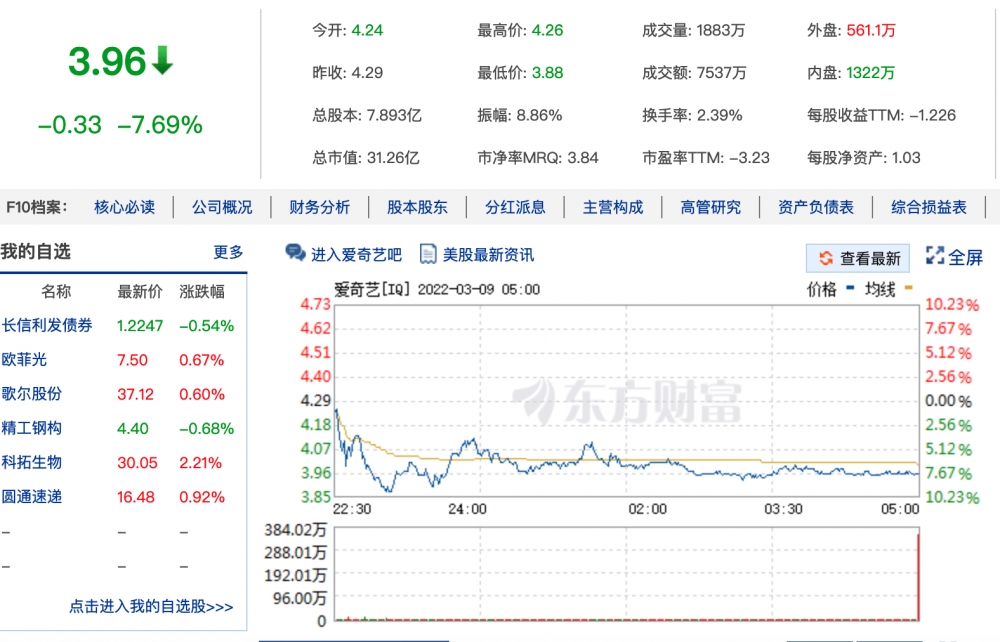1000x642 pixels.
Task: Click the document icon beside 美股最新资讯
Action: [x=428, y=254]
